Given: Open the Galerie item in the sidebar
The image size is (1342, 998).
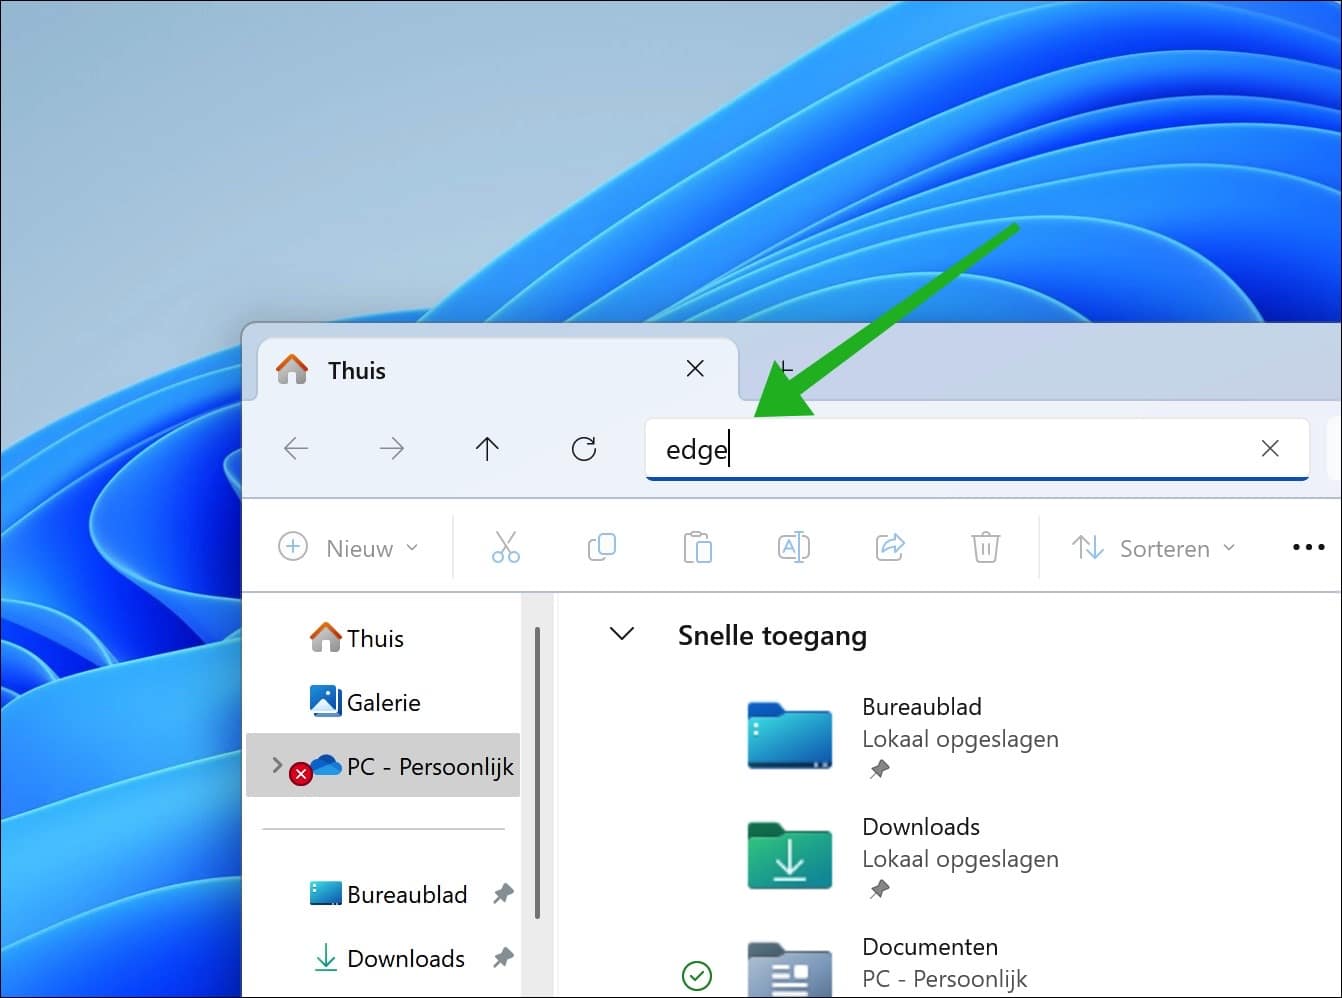Looking at the screenshot, I should (x=384, y=701).
